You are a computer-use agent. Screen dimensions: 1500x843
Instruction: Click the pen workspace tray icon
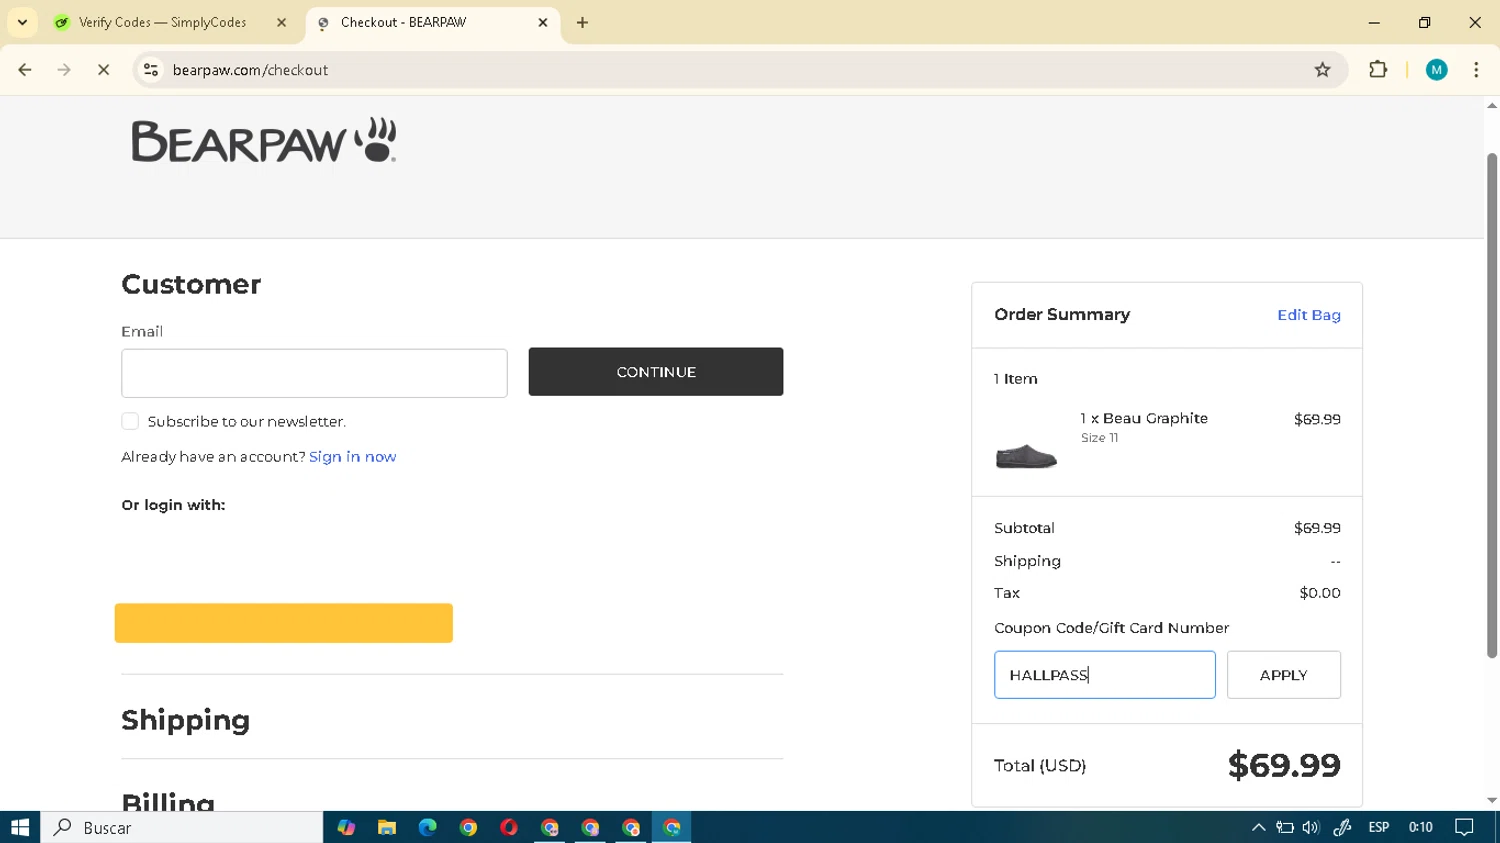(1342, 827)
